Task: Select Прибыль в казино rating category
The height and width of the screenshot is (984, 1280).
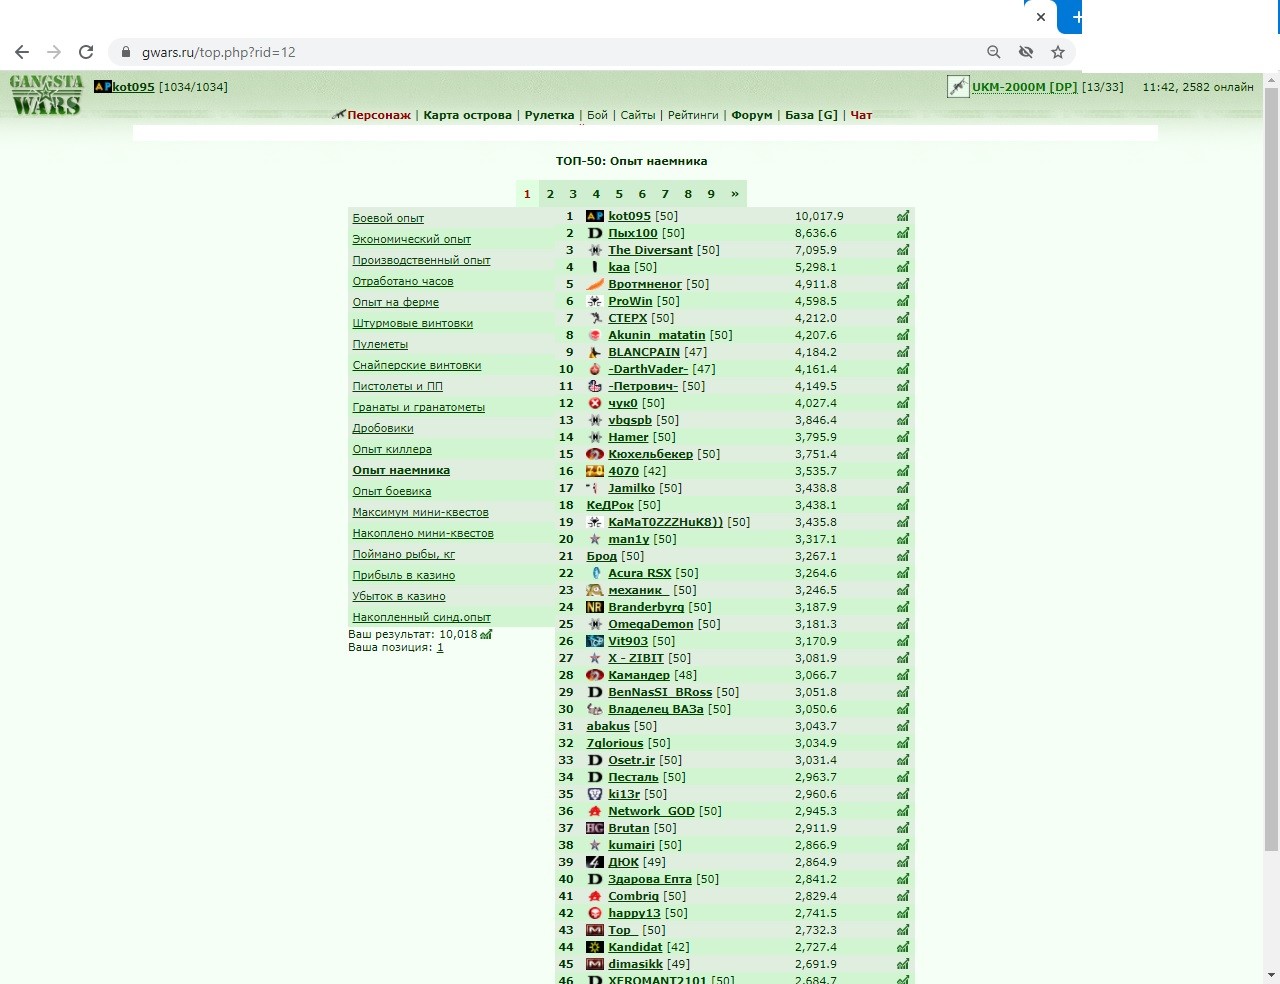Action: click(x=403, y=575)
